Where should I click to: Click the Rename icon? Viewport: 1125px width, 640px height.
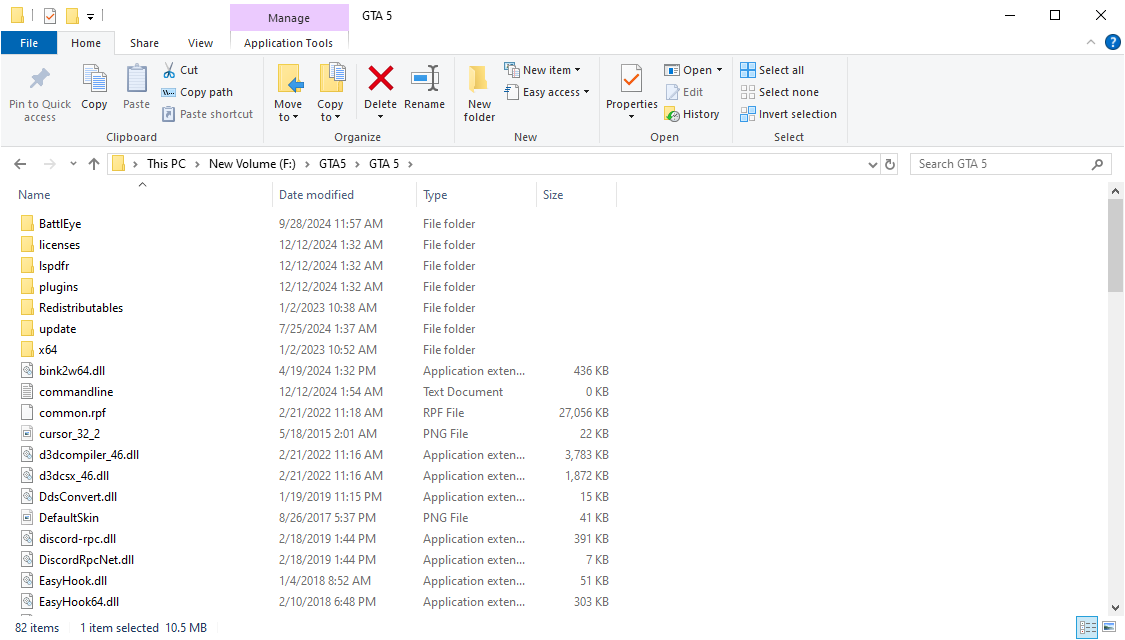425,79
